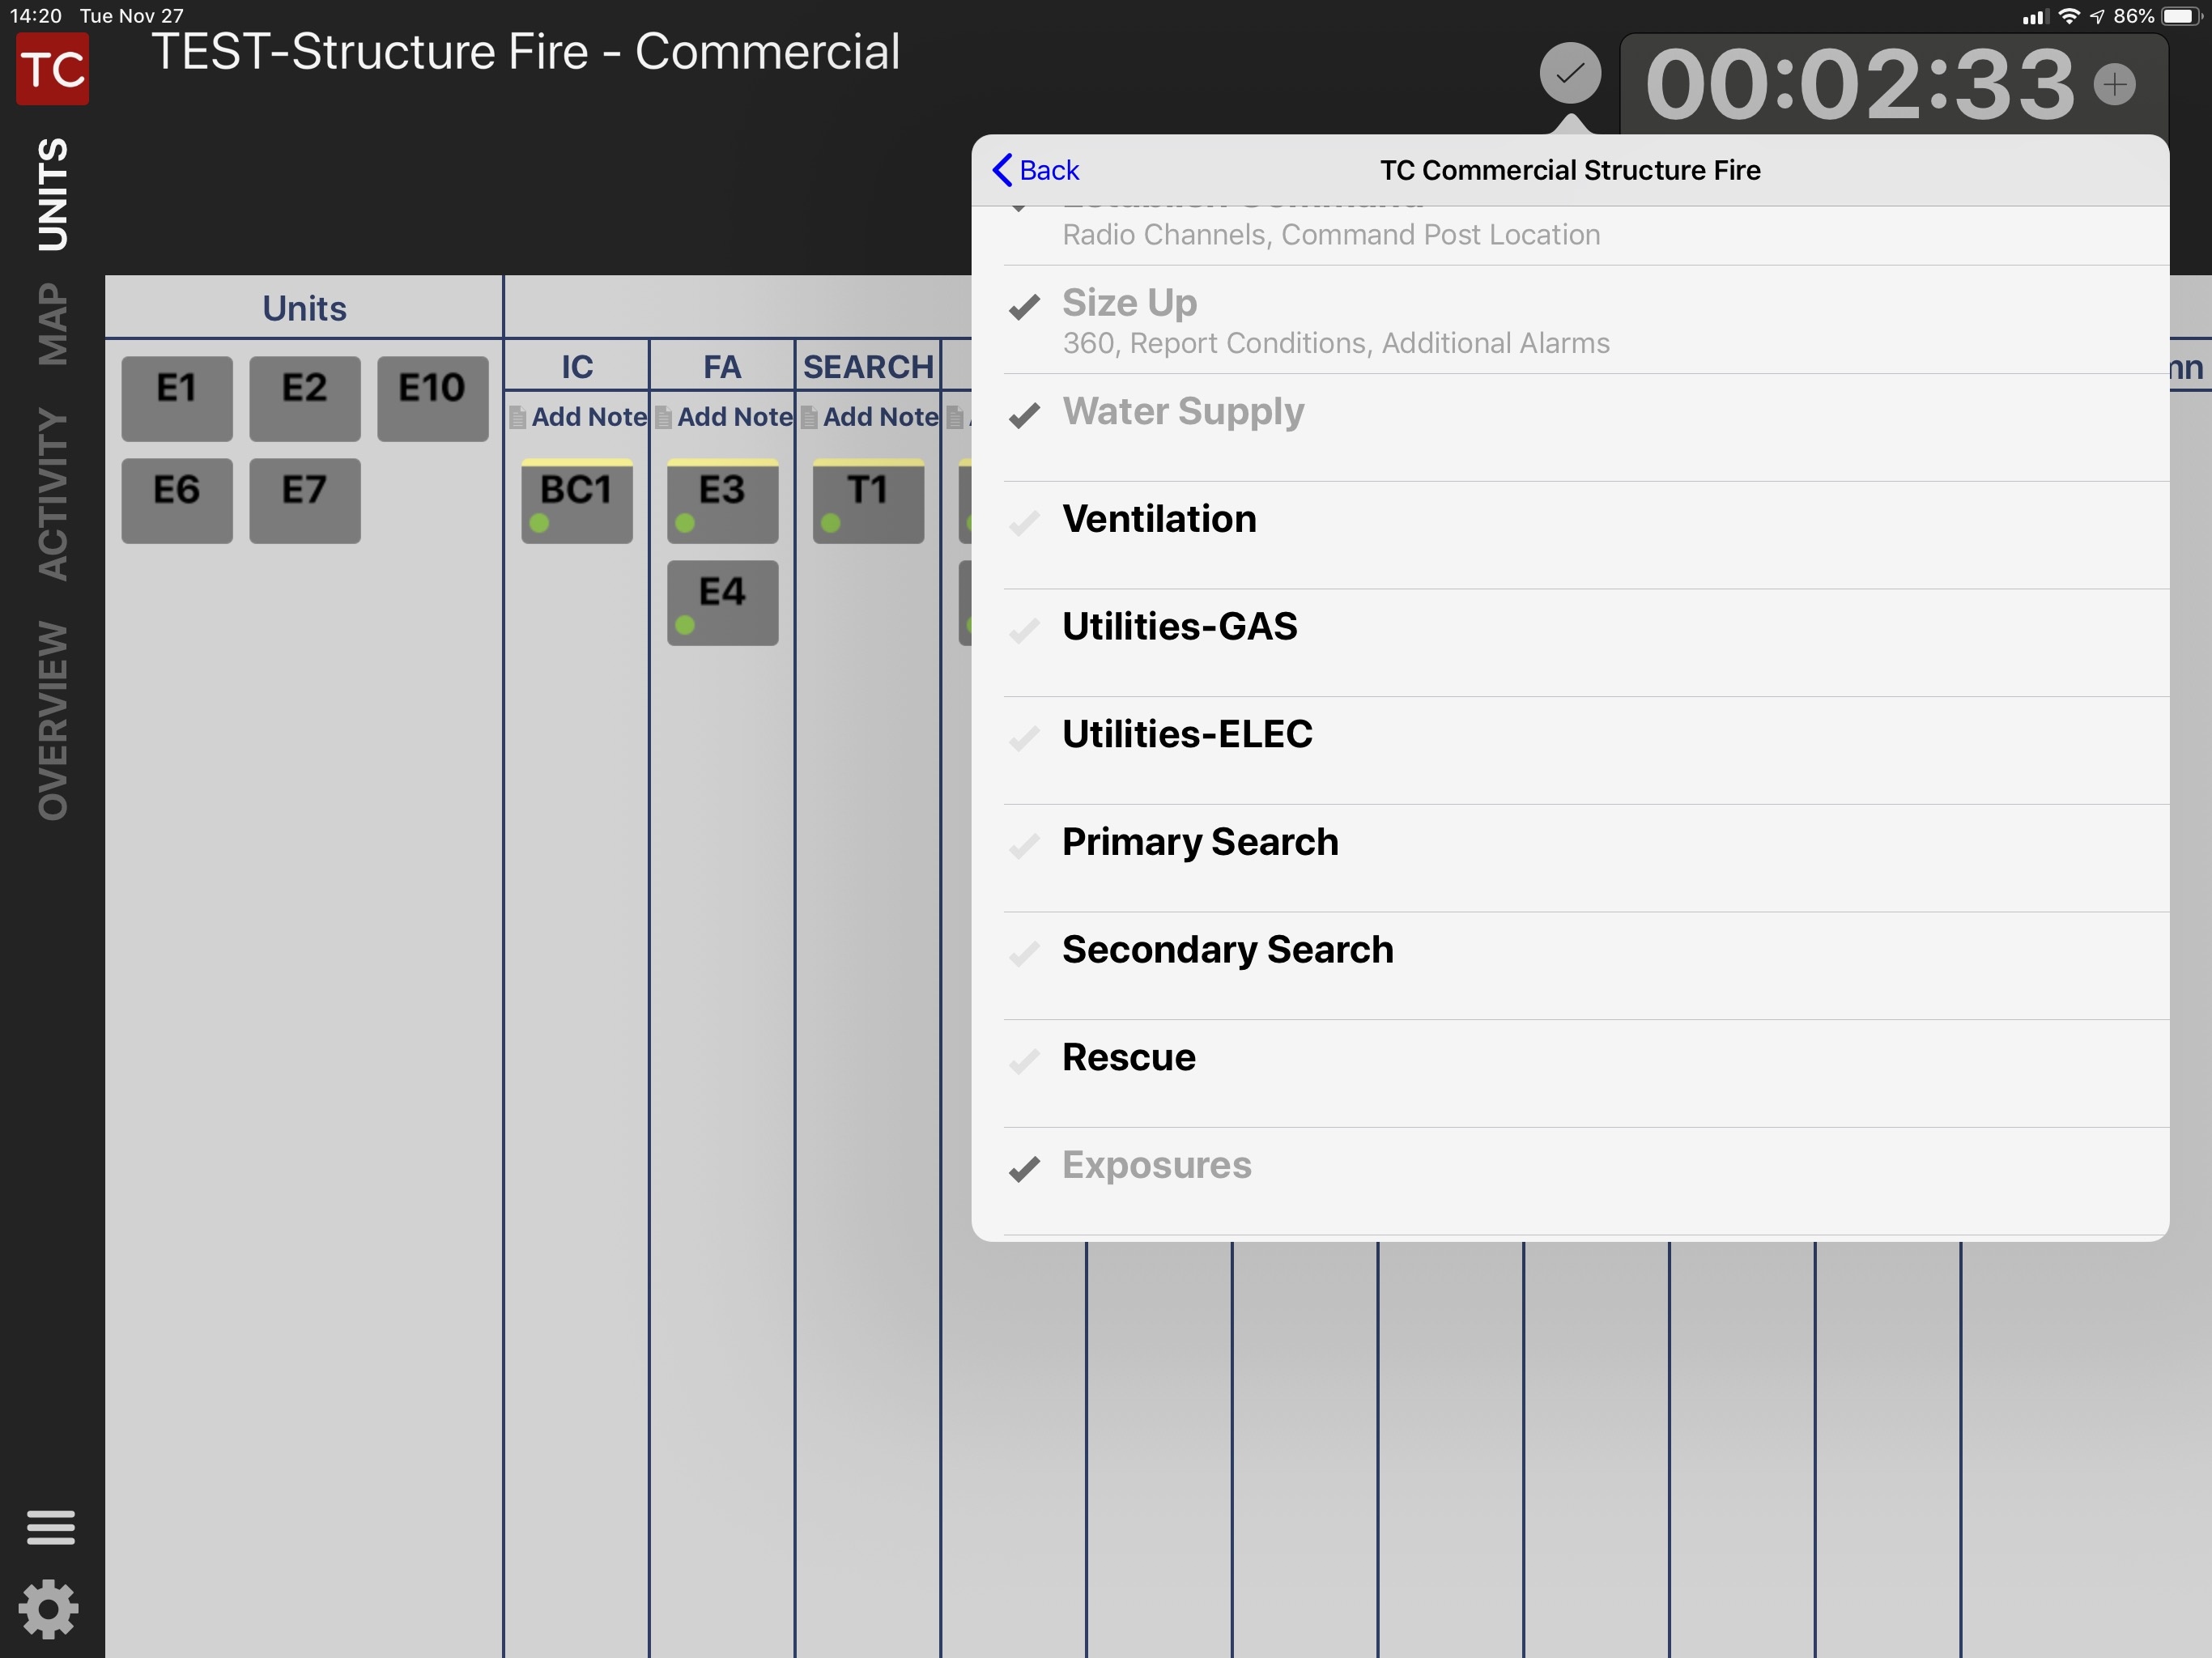Viewport: 2212px width, 1658px height.
Task: Check the Primary Search checklist item
Action: point(1025,845)
